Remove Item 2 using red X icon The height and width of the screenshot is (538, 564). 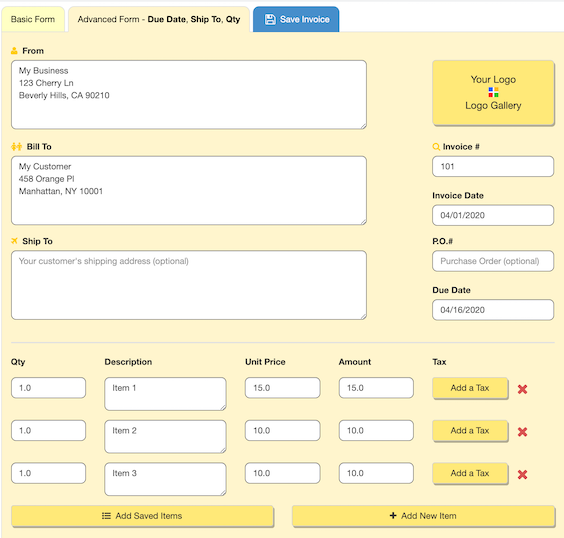522,432
